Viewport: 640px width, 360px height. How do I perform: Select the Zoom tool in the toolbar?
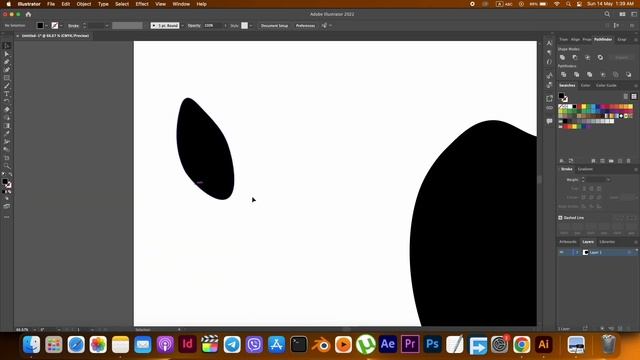tap(7, 166)
